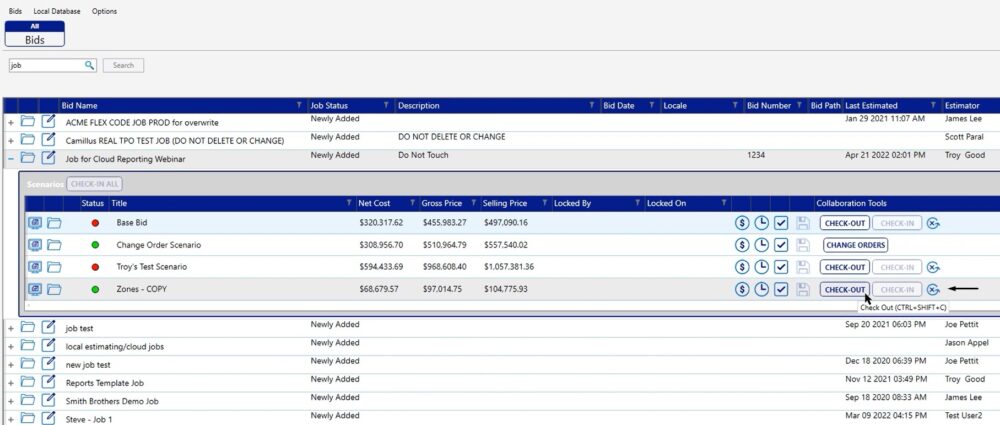Open the edit icon for Smith Brothers Demo Job
1000x425 pixels.
click(48, 400)
